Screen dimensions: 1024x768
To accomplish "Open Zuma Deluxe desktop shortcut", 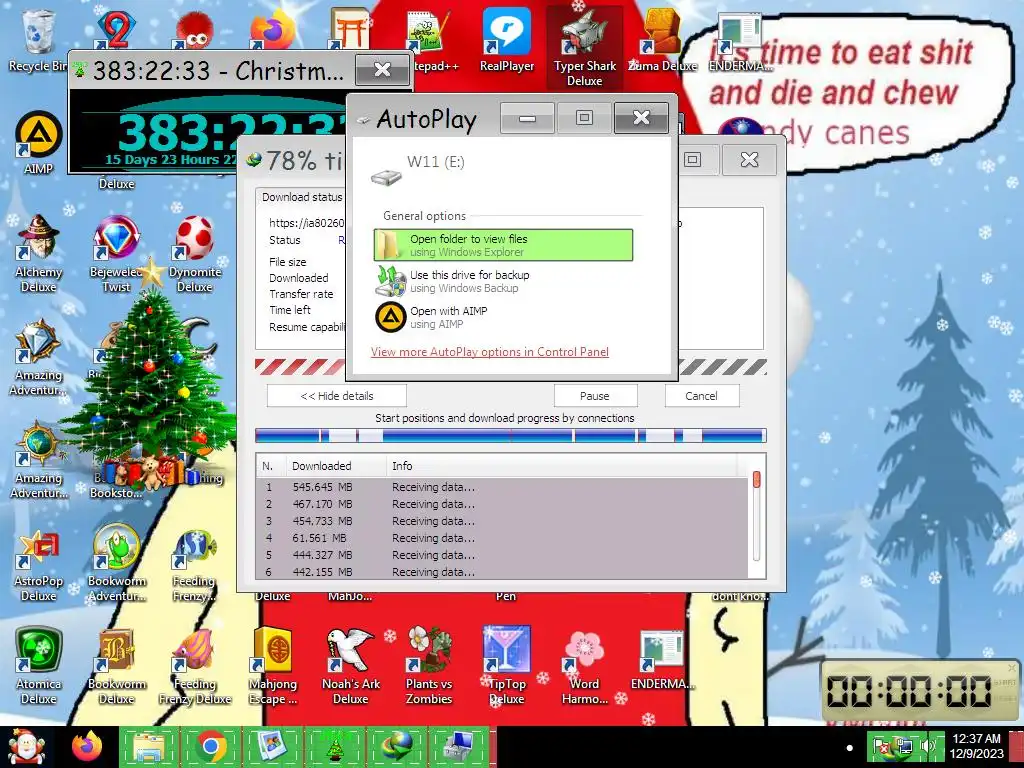I will click(662, 40).
